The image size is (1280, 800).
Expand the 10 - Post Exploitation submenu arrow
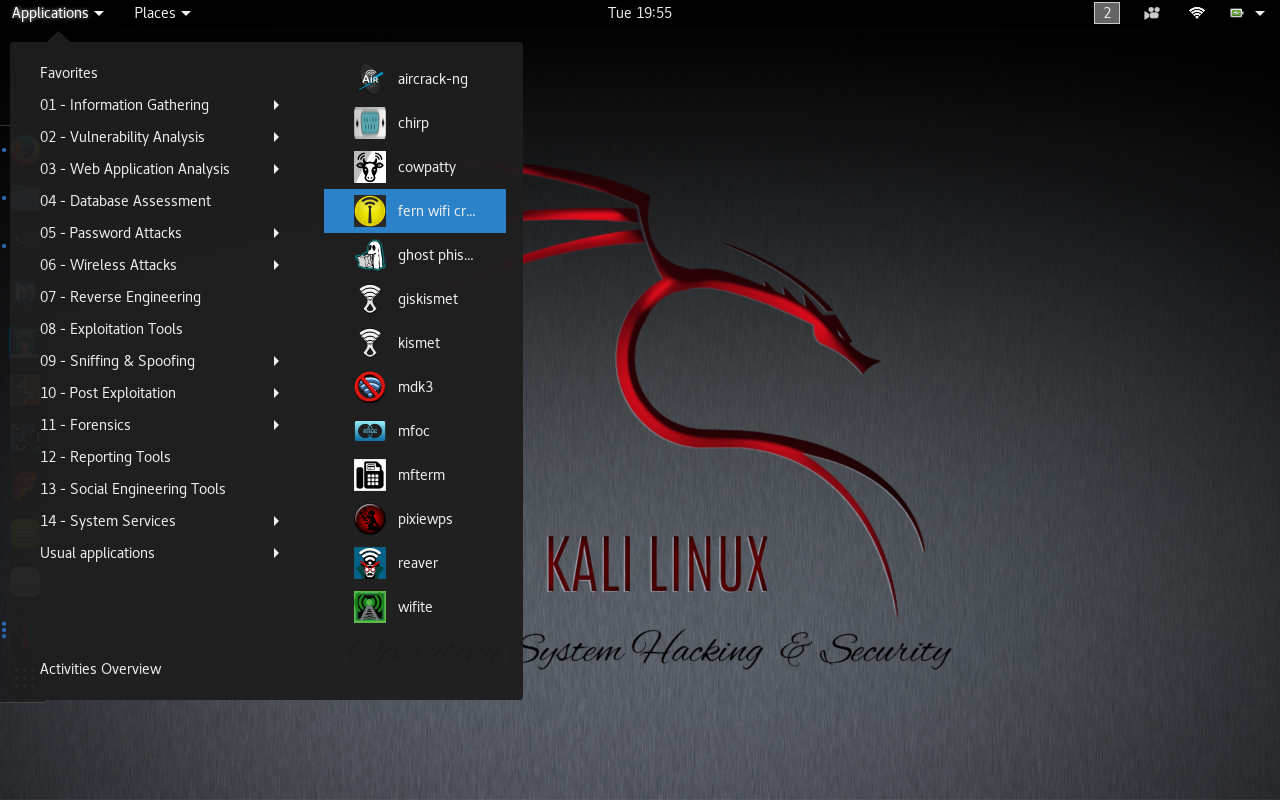coord(276,393)
